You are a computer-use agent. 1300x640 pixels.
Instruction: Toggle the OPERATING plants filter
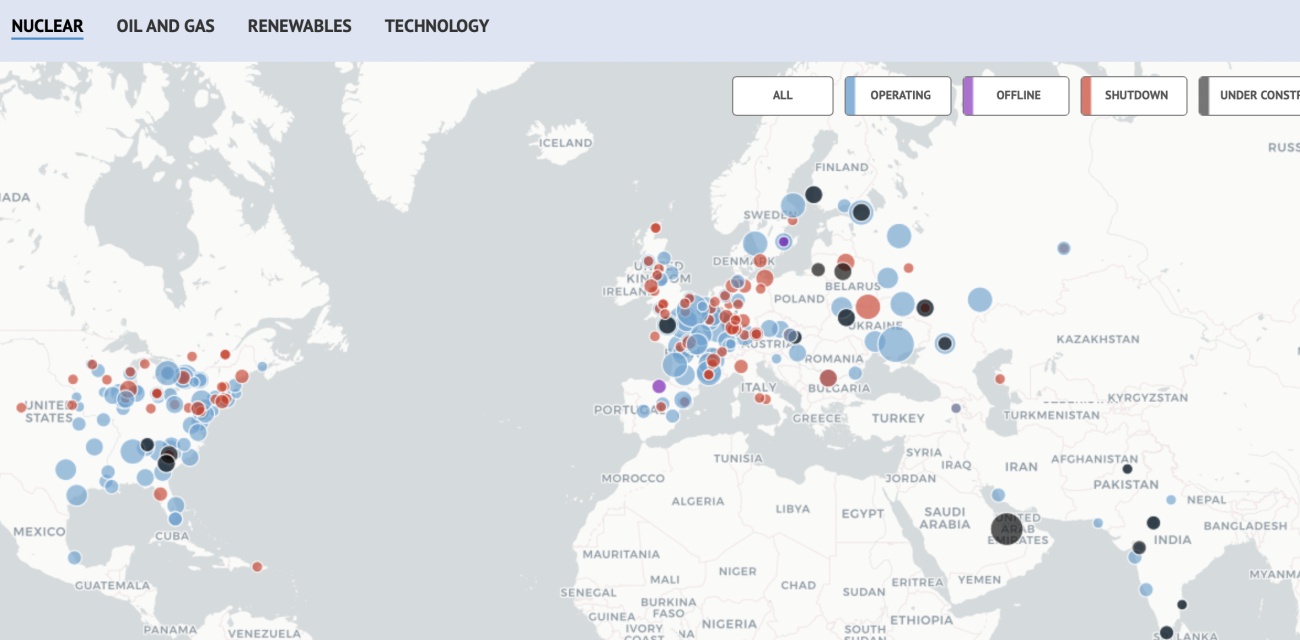pyautogui.click(x=898, y=96)
